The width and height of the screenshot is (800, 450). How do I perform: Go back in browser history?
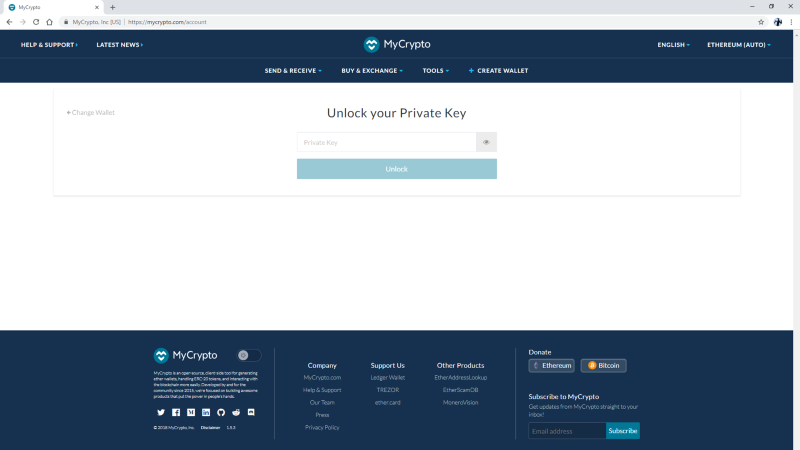[x=9, y=22]
